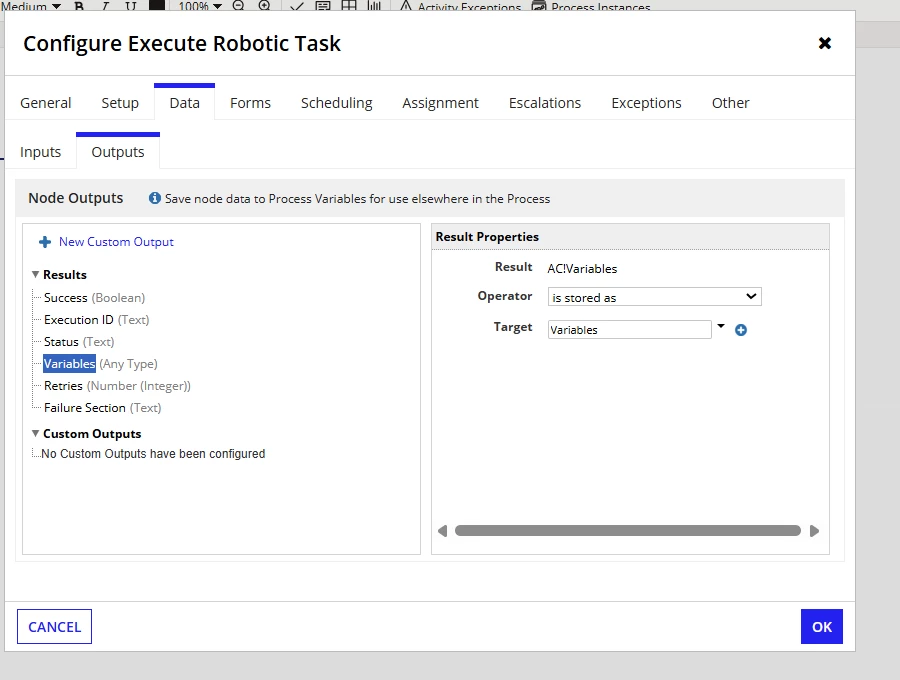Click the black color swatch in toolbar
900x680 pixels.
click(x=157, y=5)
